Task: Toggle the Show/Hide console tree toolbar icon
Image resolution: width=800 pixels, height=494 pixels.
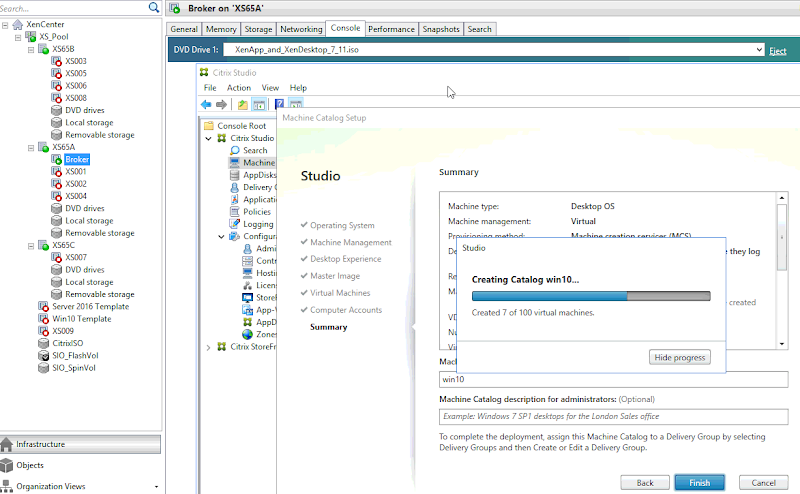Action: [x=259, y=105]
